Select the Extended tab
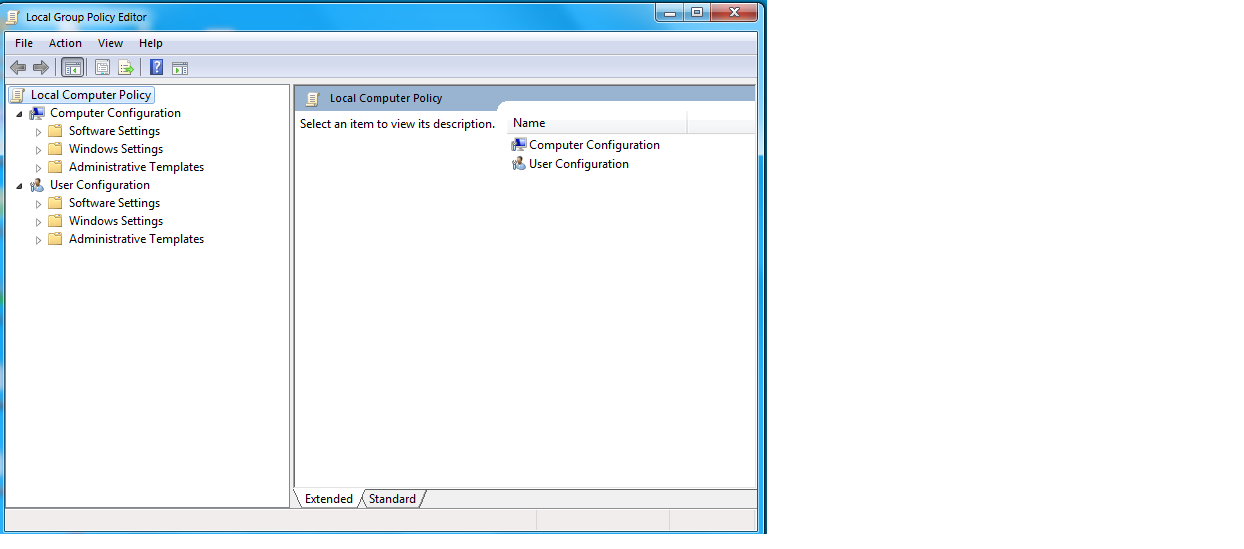1244x549 pixels. click(x=328, y=499)
